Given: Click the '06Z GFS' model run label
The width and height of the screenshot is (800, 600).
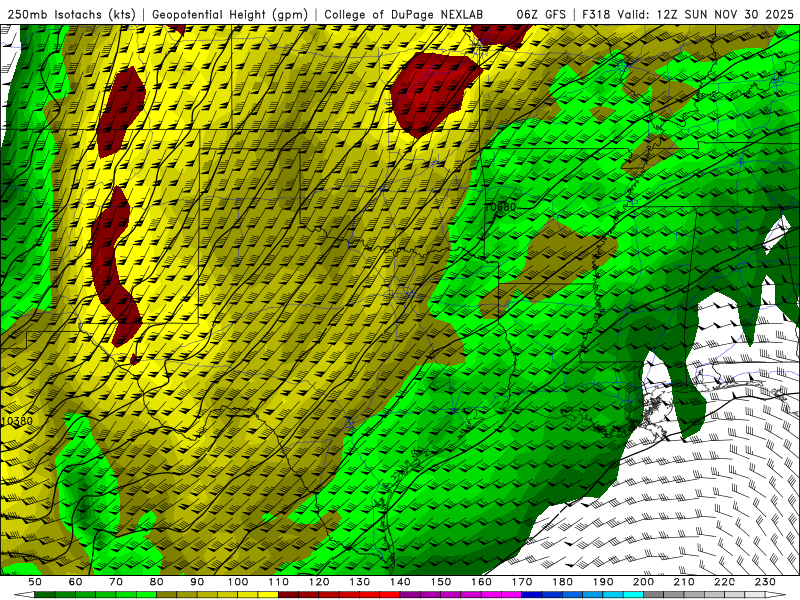Looking at the screenshot, I should pos(541,15).
